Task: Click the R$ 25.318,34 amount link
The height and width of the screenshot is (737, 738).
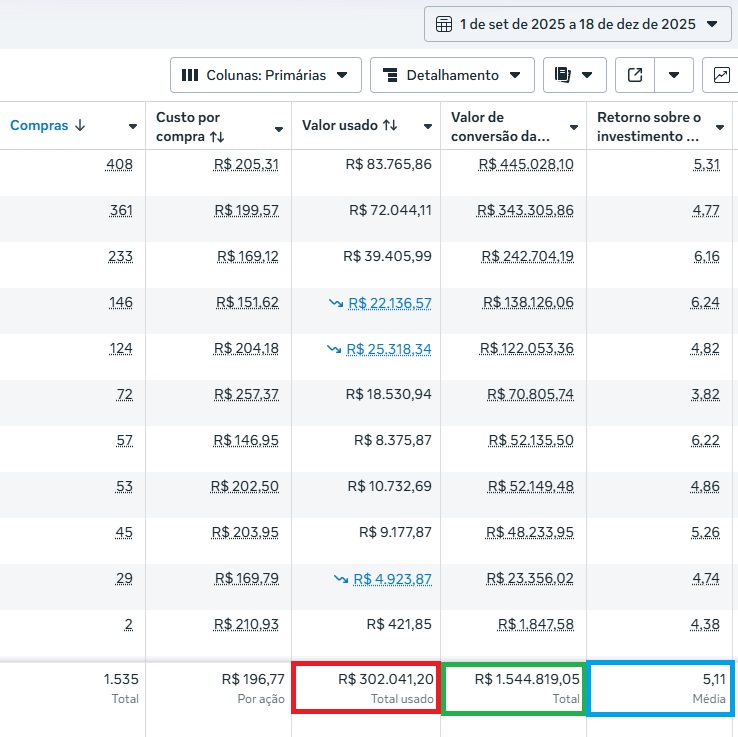Action: [x=389, y=349]
